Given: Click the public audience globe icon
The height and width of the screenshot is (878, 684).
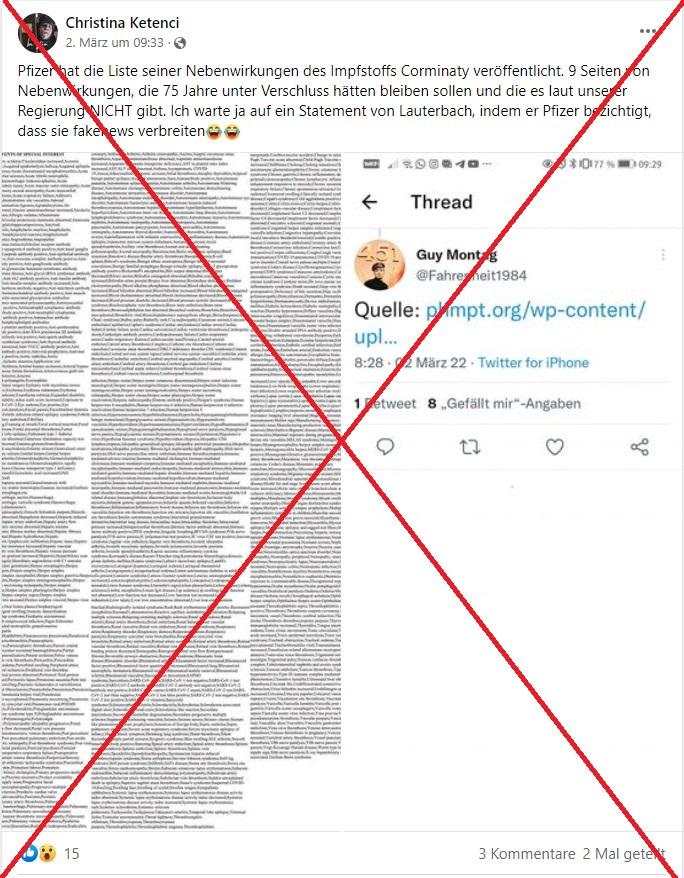Looking at the screenshot, I should [x=180, y=43].
